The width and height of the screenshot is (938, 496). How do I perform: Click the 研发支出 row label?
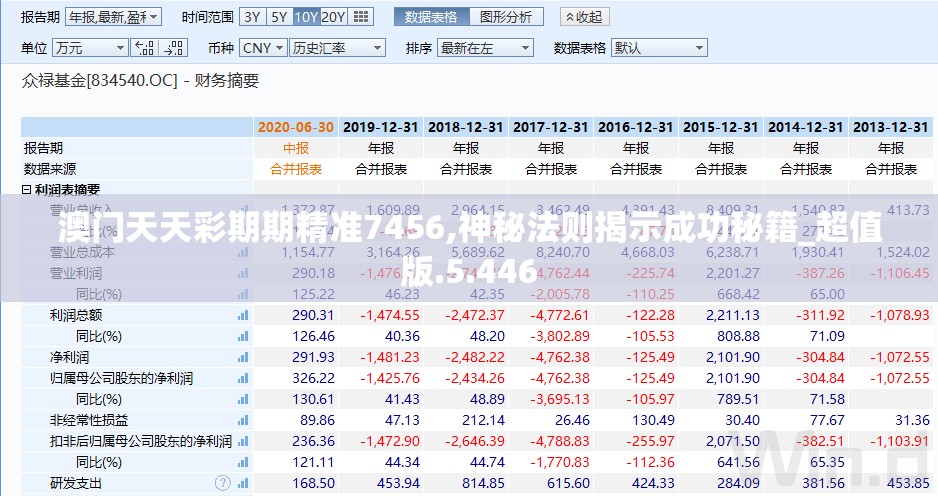(x=76, y=483)
